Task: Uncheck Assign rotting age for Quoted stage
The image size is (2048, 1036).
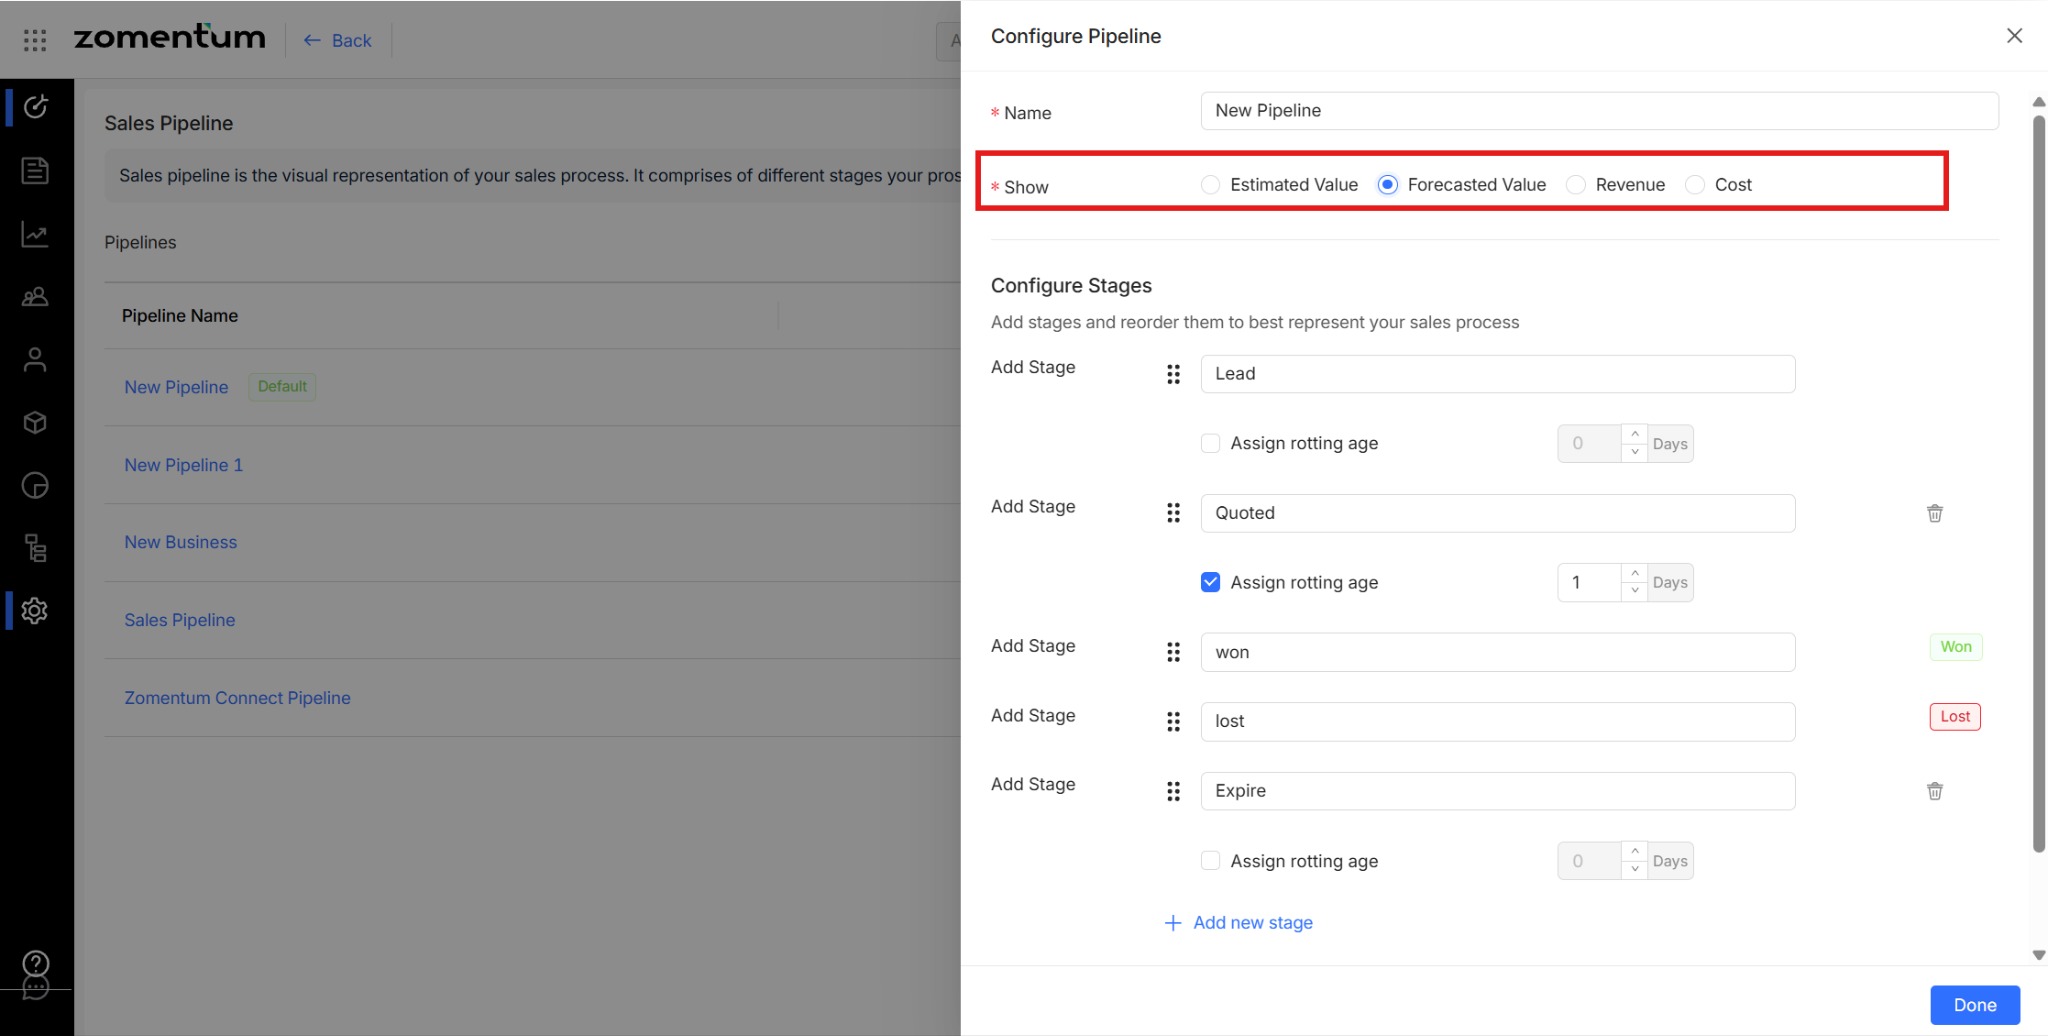Action: pos(1210,582)
